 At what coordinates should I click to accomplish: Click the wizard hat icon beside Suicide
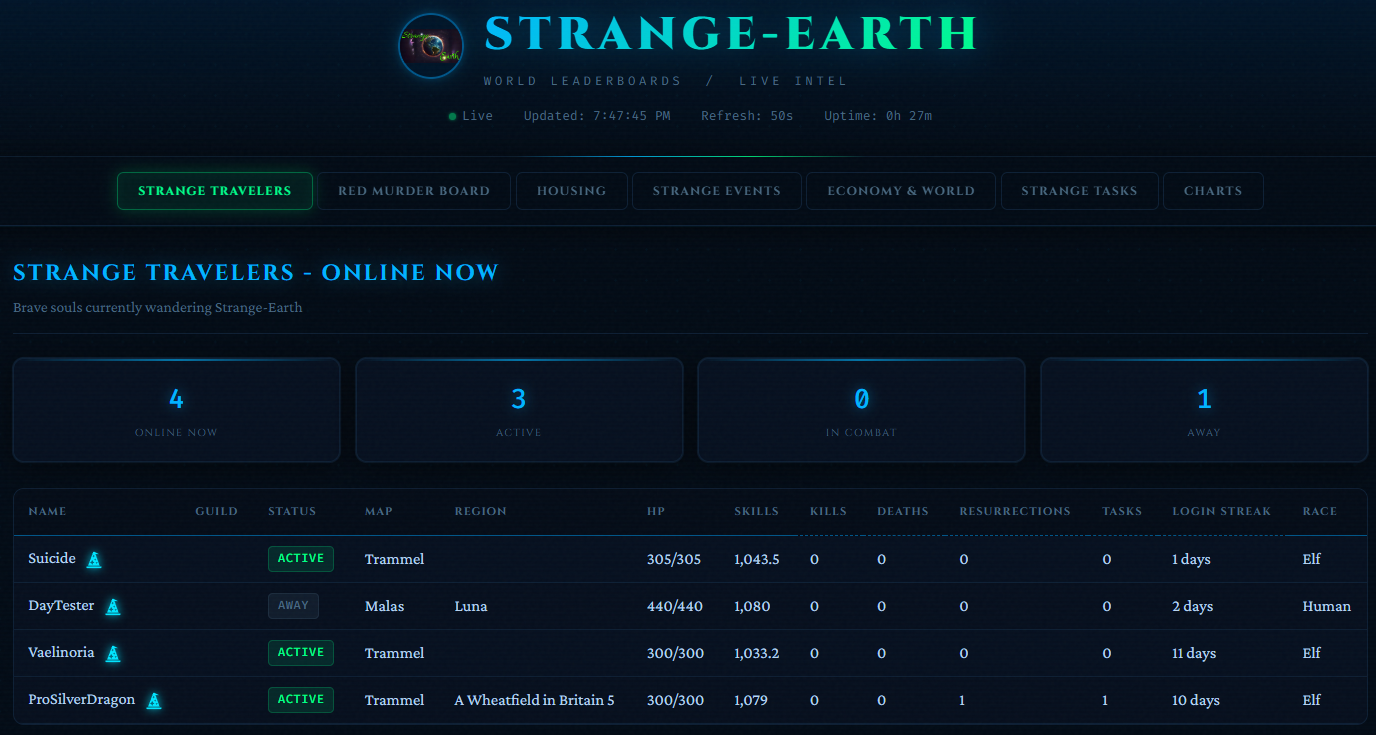[94, 560]
